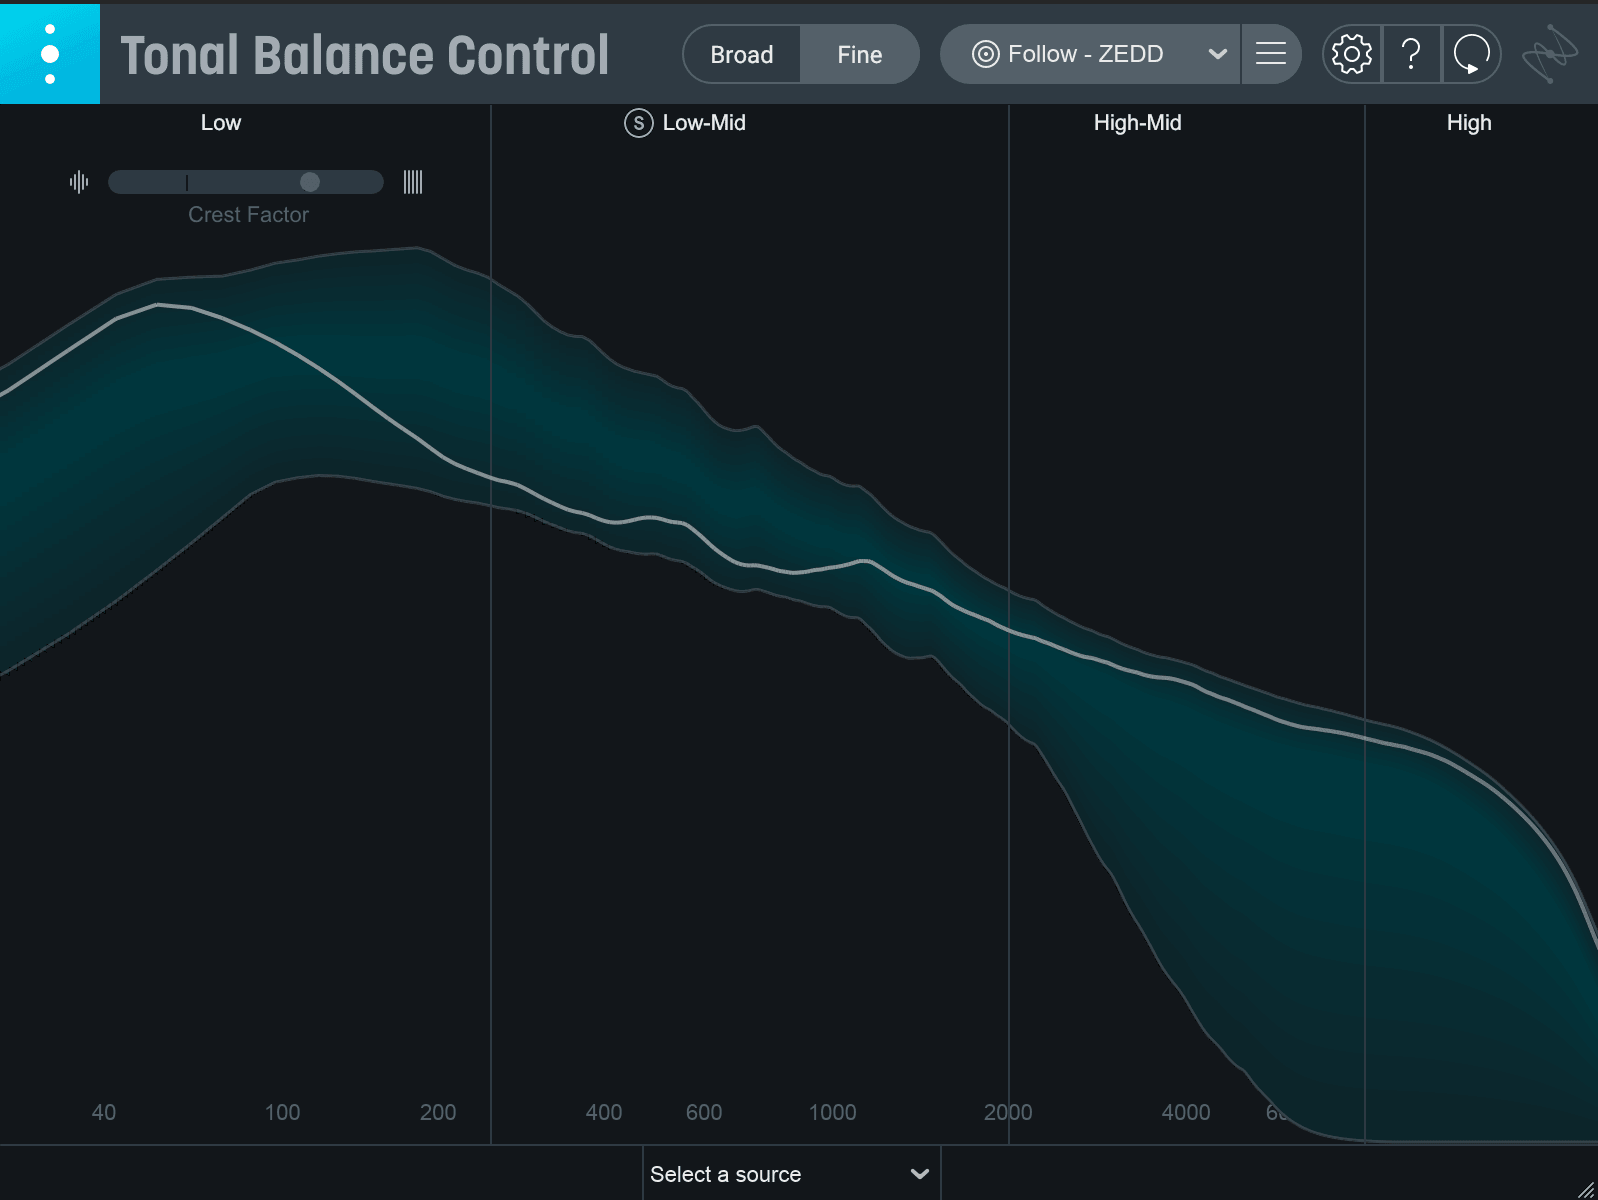Open the Select a source dropdown

(x=791, y=1174)
